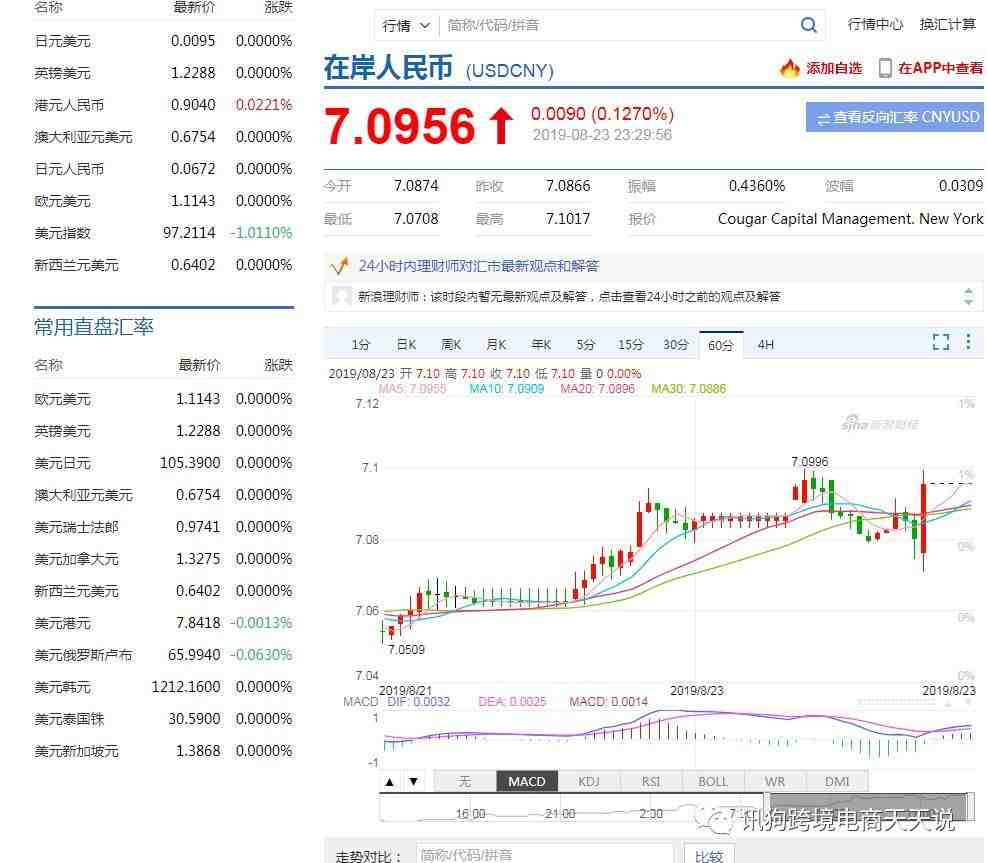Click 查看反向汇率 CNYUSD button
The image size is (987, 863).
[x=894, y=117]
